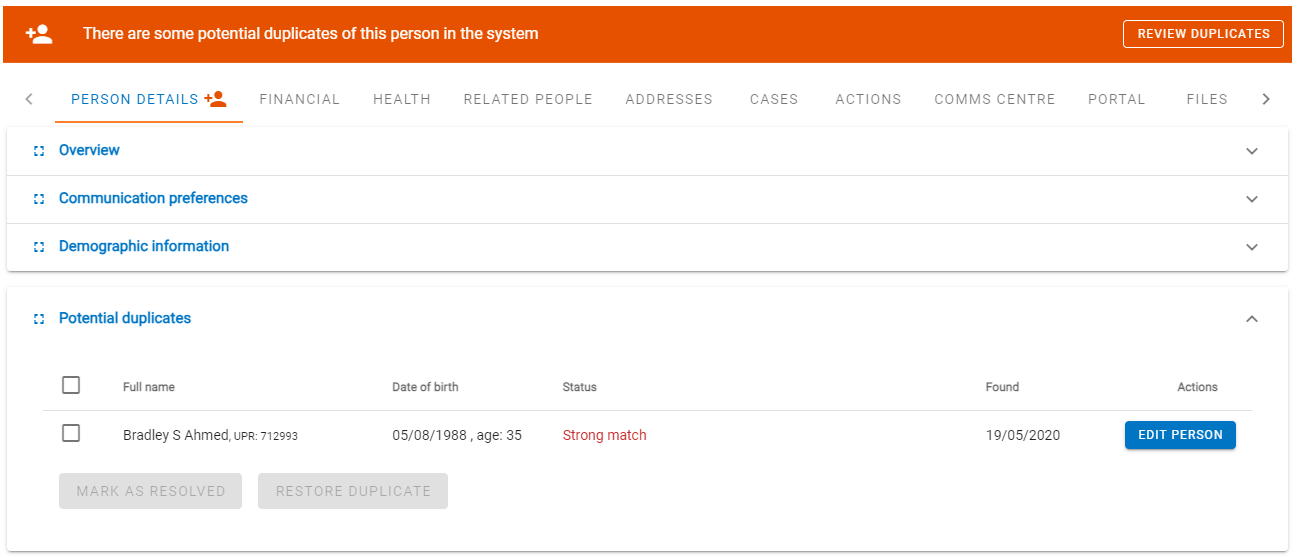Show more tabs with the right arrow
This screenshot has height=557, width=1299.
click(x=1266, y=99)
